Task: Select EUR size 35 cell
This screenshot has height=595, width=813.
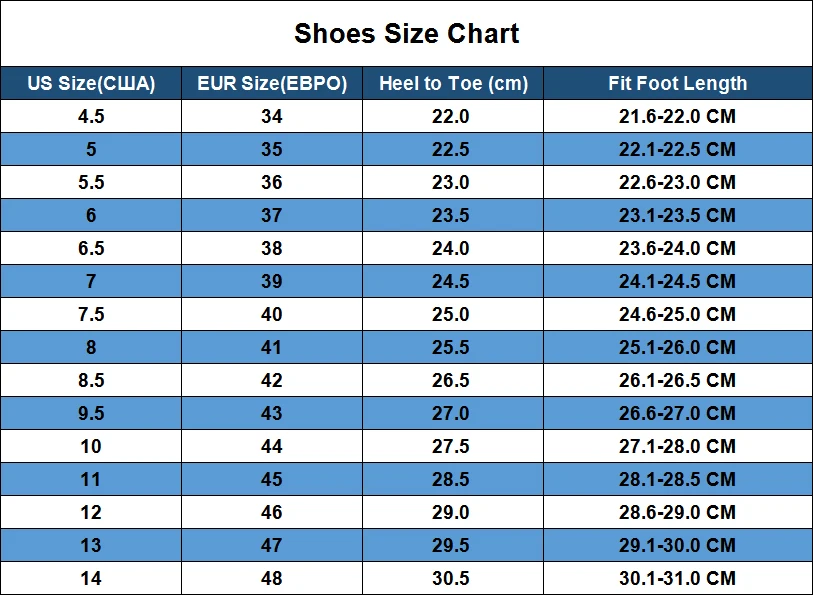Action: pos(272,149)
